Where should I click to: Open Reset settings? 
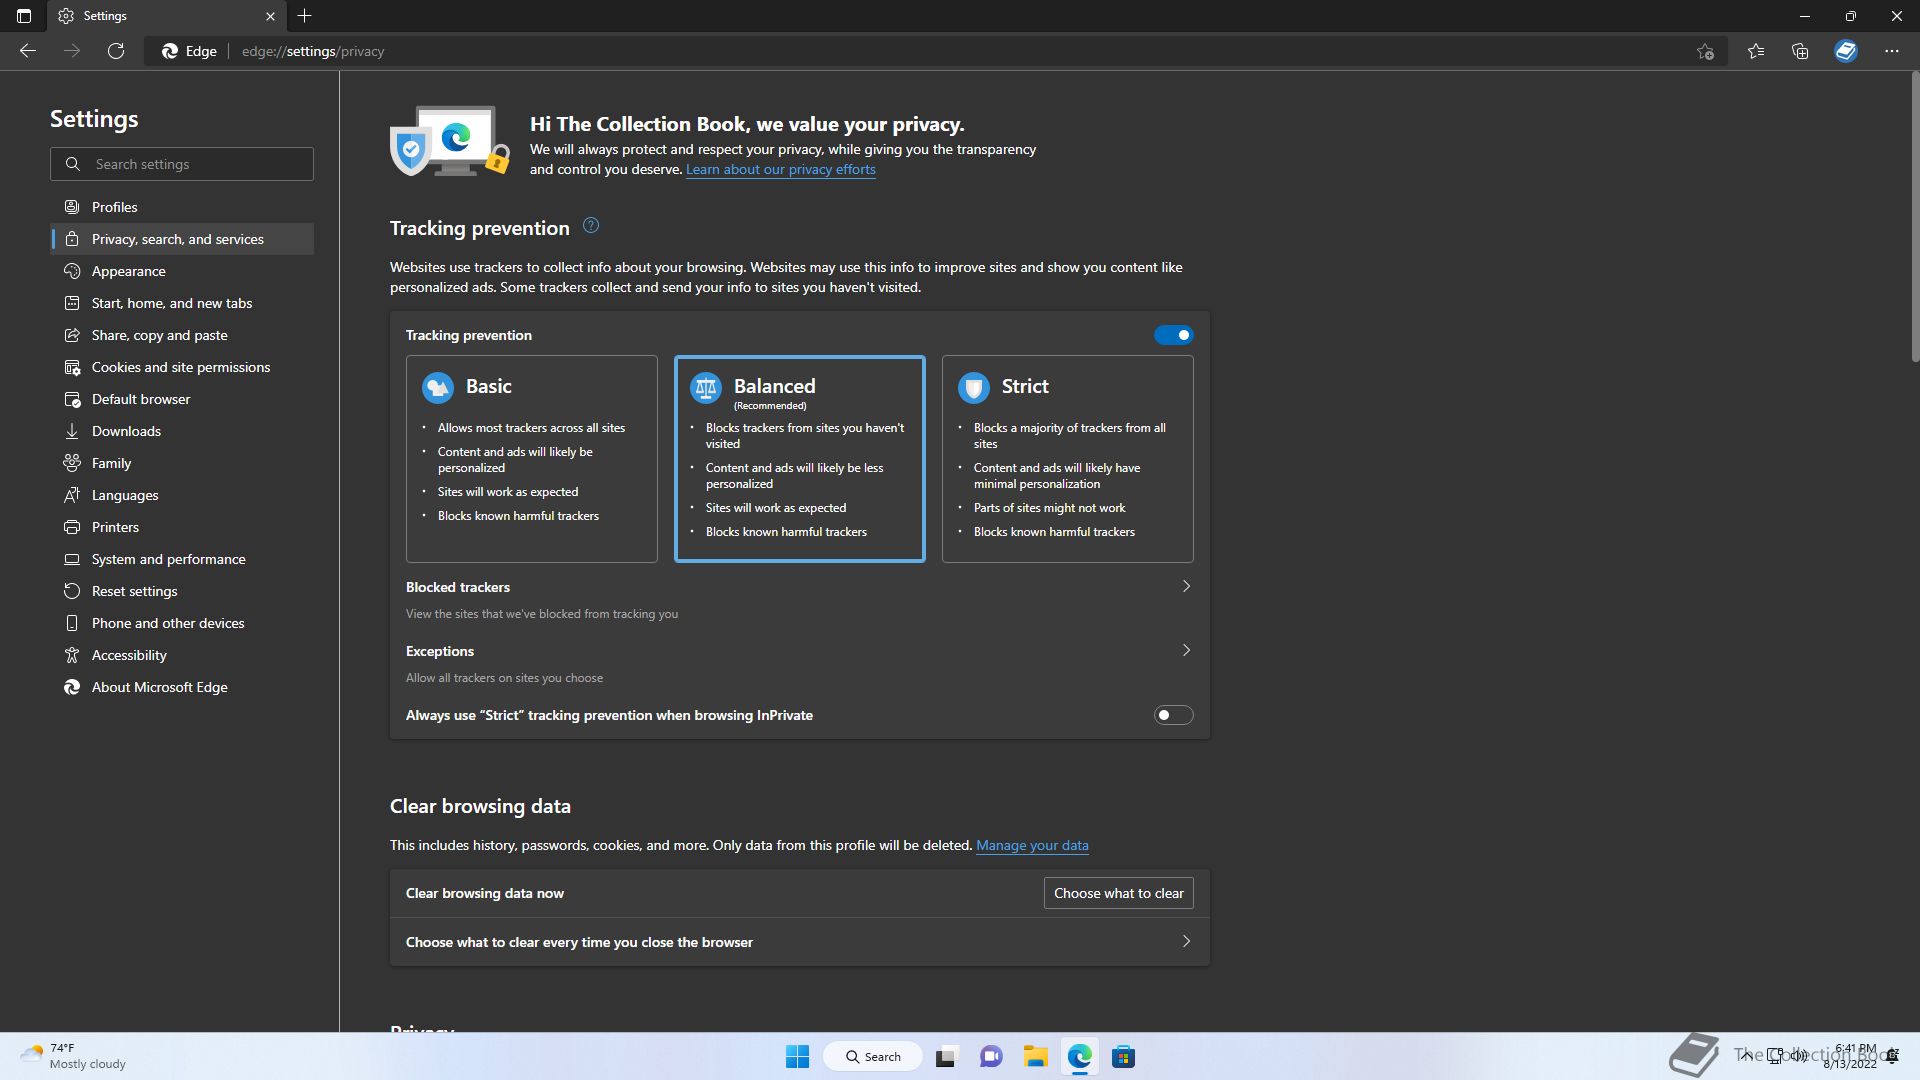tap(182, 591)
